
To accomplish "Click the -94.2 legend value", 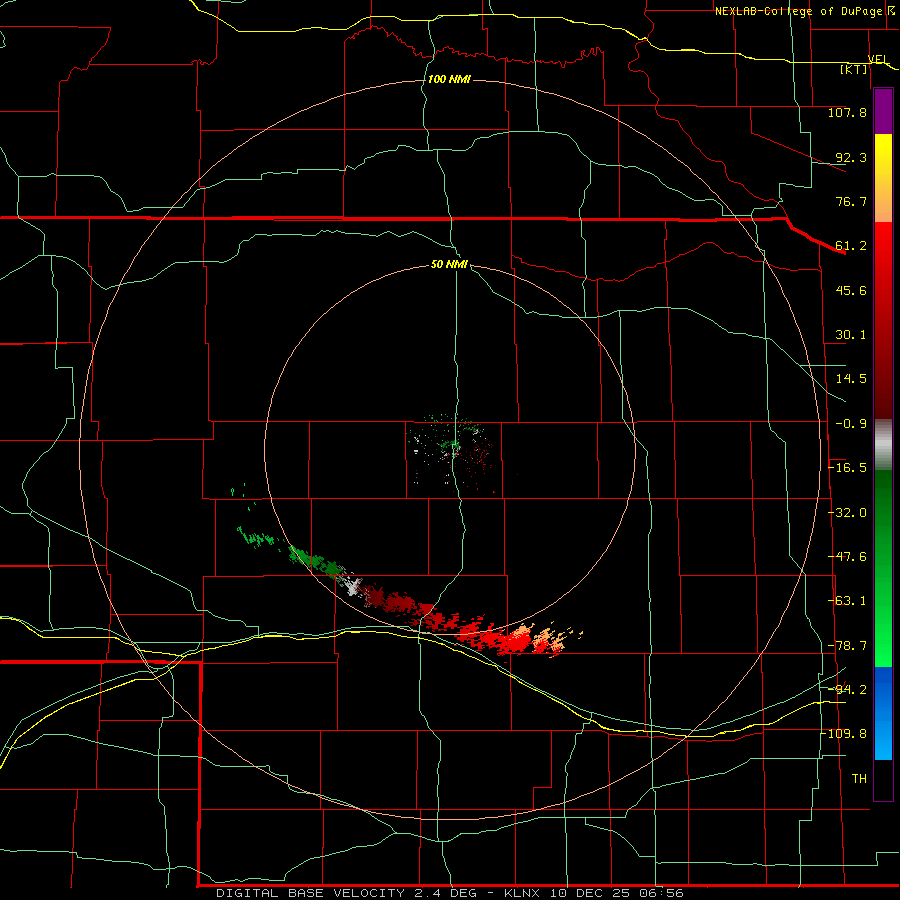I will tap(847, 690).
